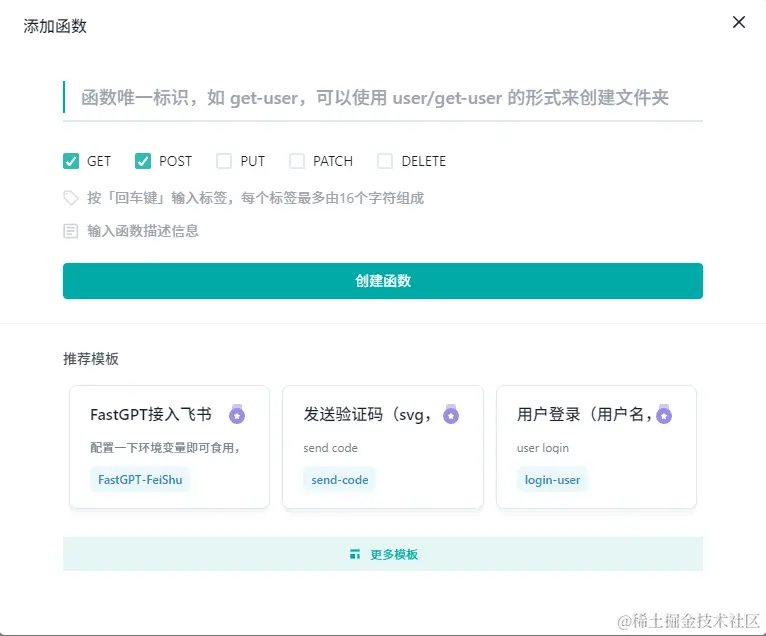The width and height of the screenshot is (766, 636).
Task: Enable the PUT method checkbox
Action: pos(224,161)
